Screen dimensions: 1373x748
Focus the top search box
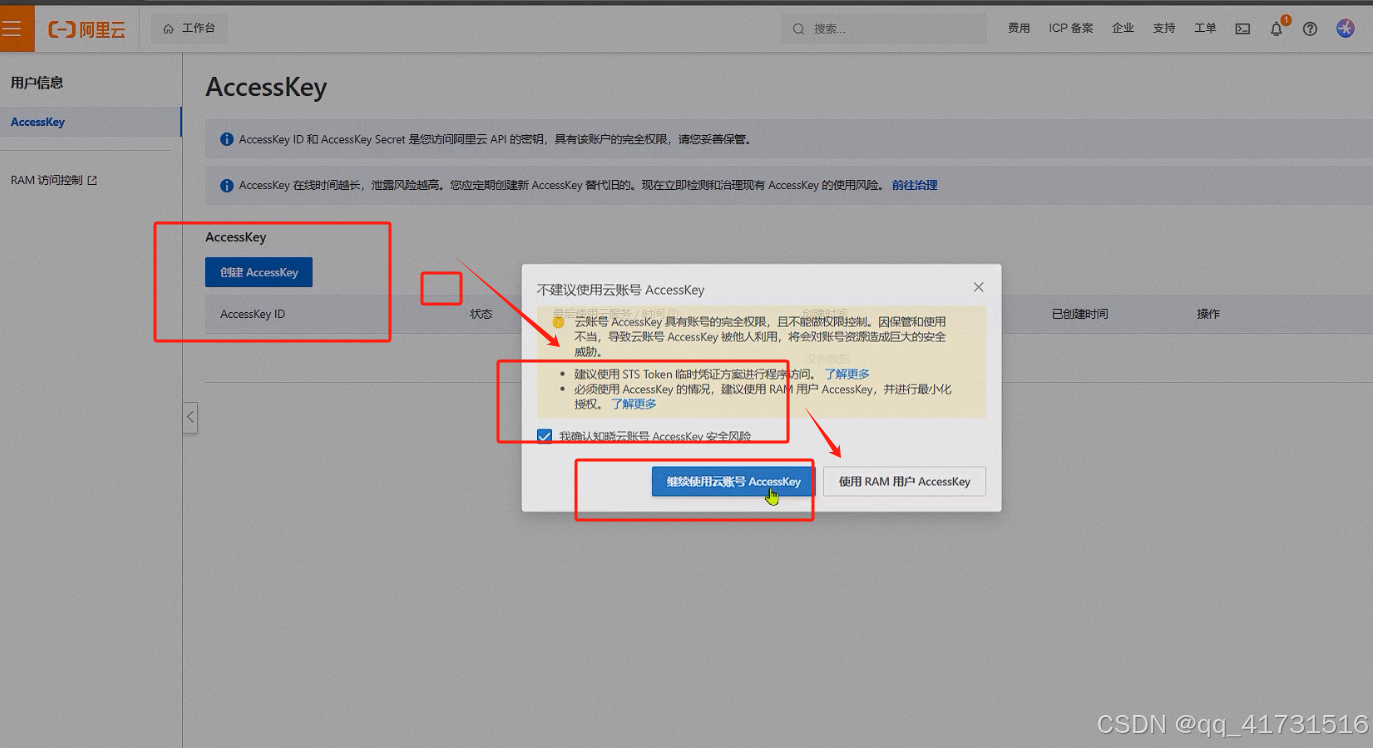tap(884, 29)
